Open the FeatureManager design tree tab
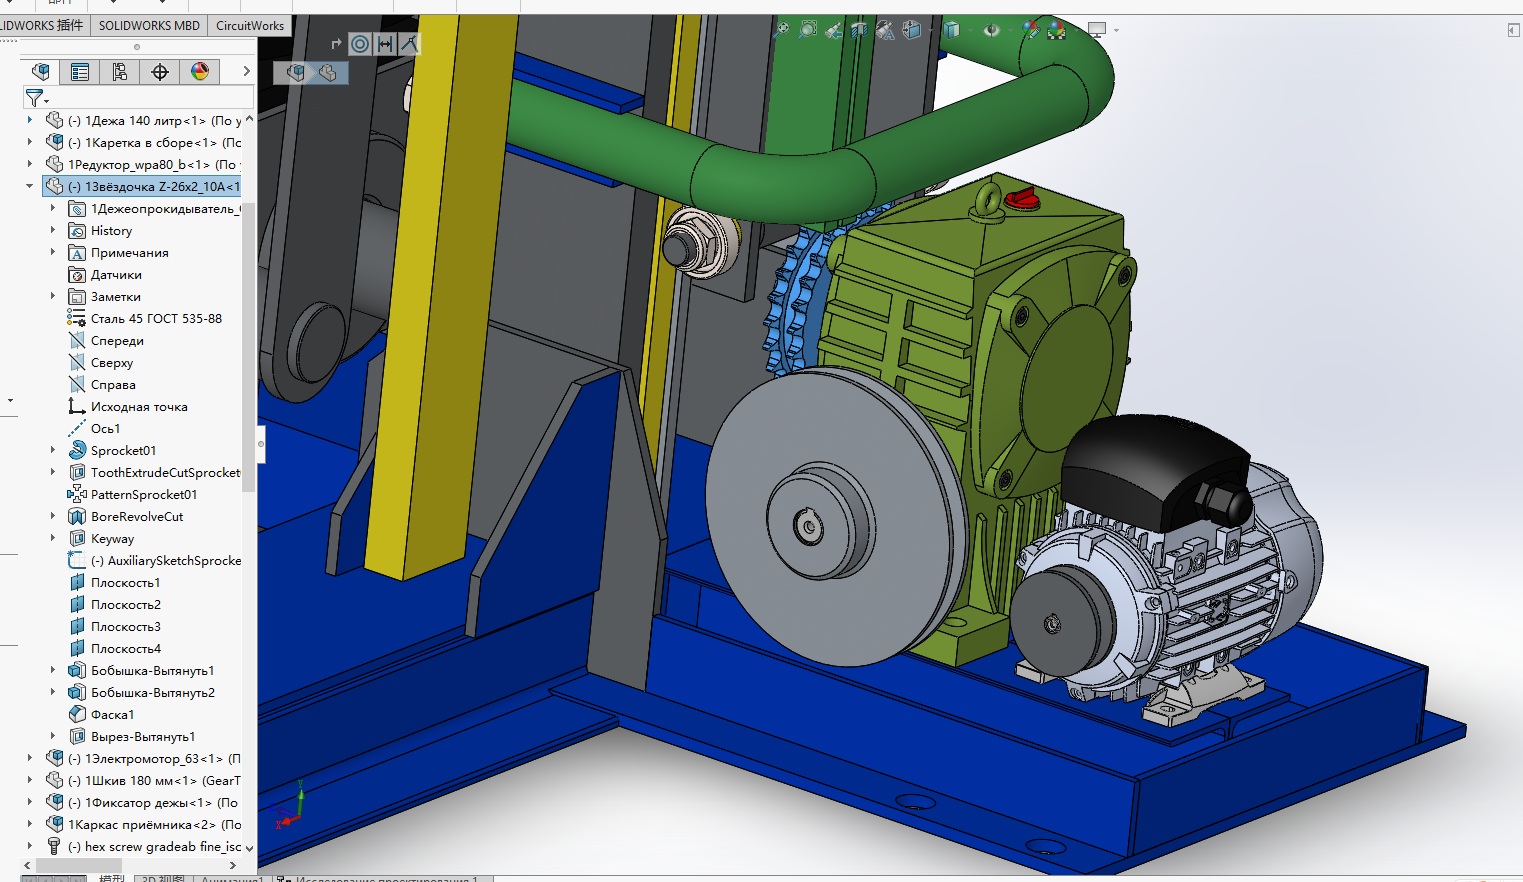 [x=41, y=71]
